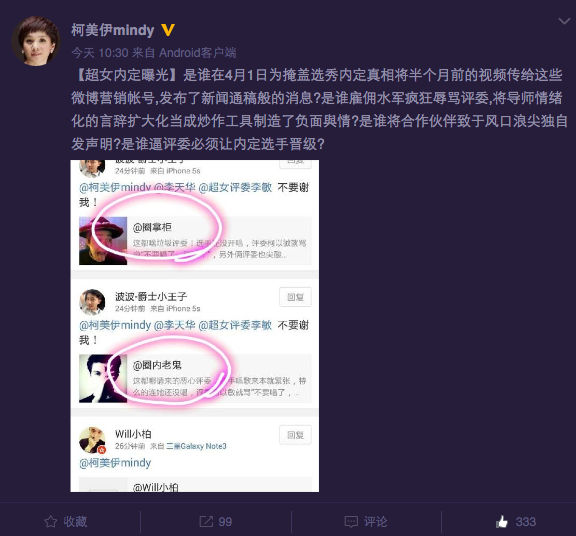Image resolution: width=576 pixels, height=536 pixels.
Task: Open the 柯美伊mindy username link
Action: 113,30
